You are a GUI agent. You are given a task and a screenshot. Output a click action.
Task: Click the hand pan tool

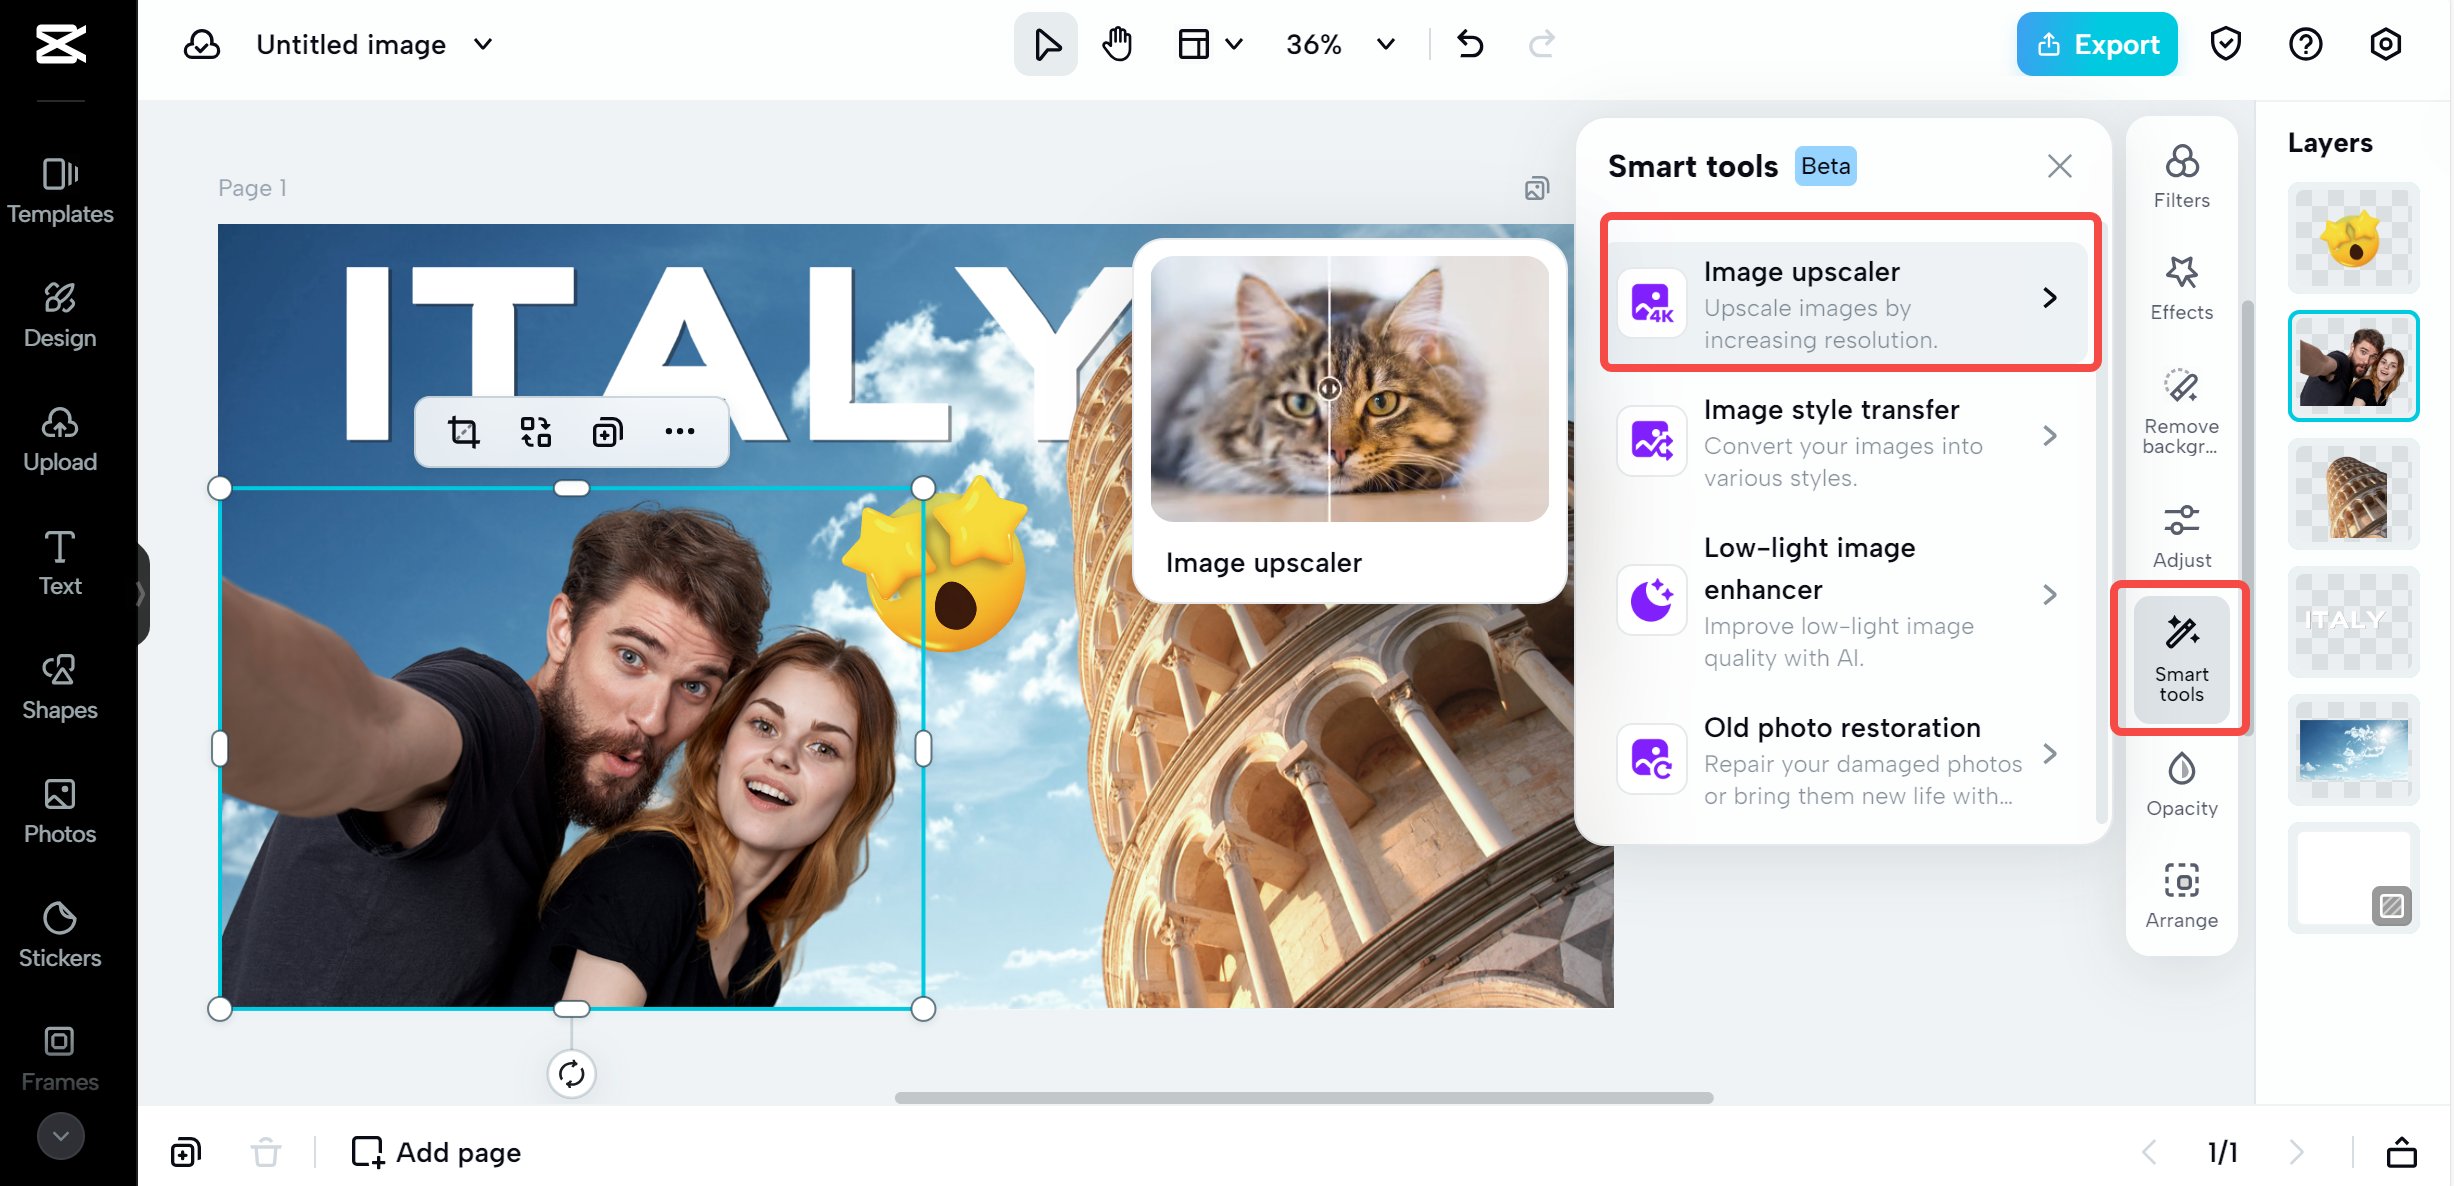pyautogui.click(x=1117, y=44)
